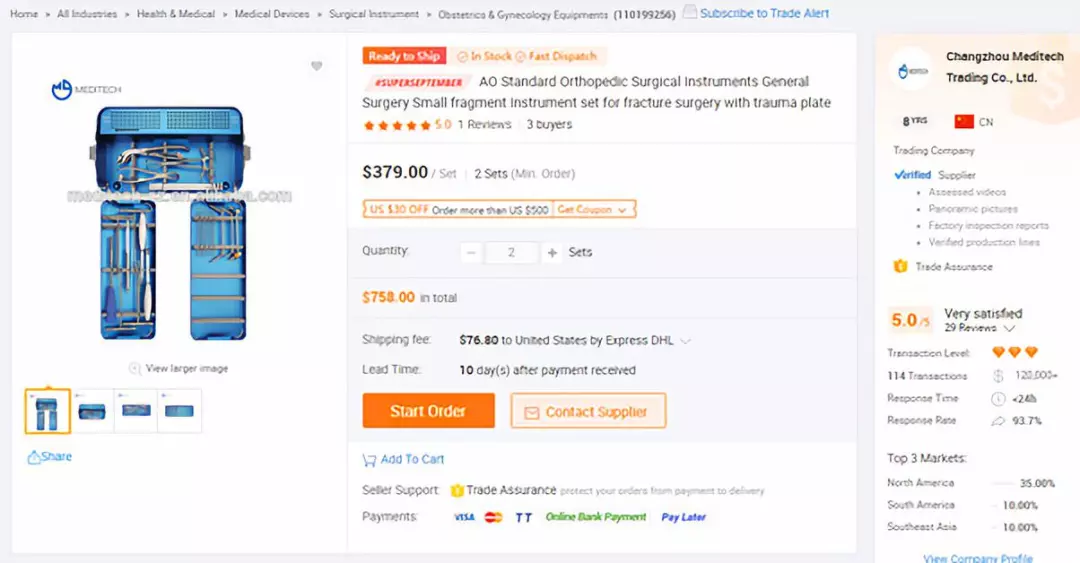
Task: Select the second product thumbnail image
Action: pos(92,410)
